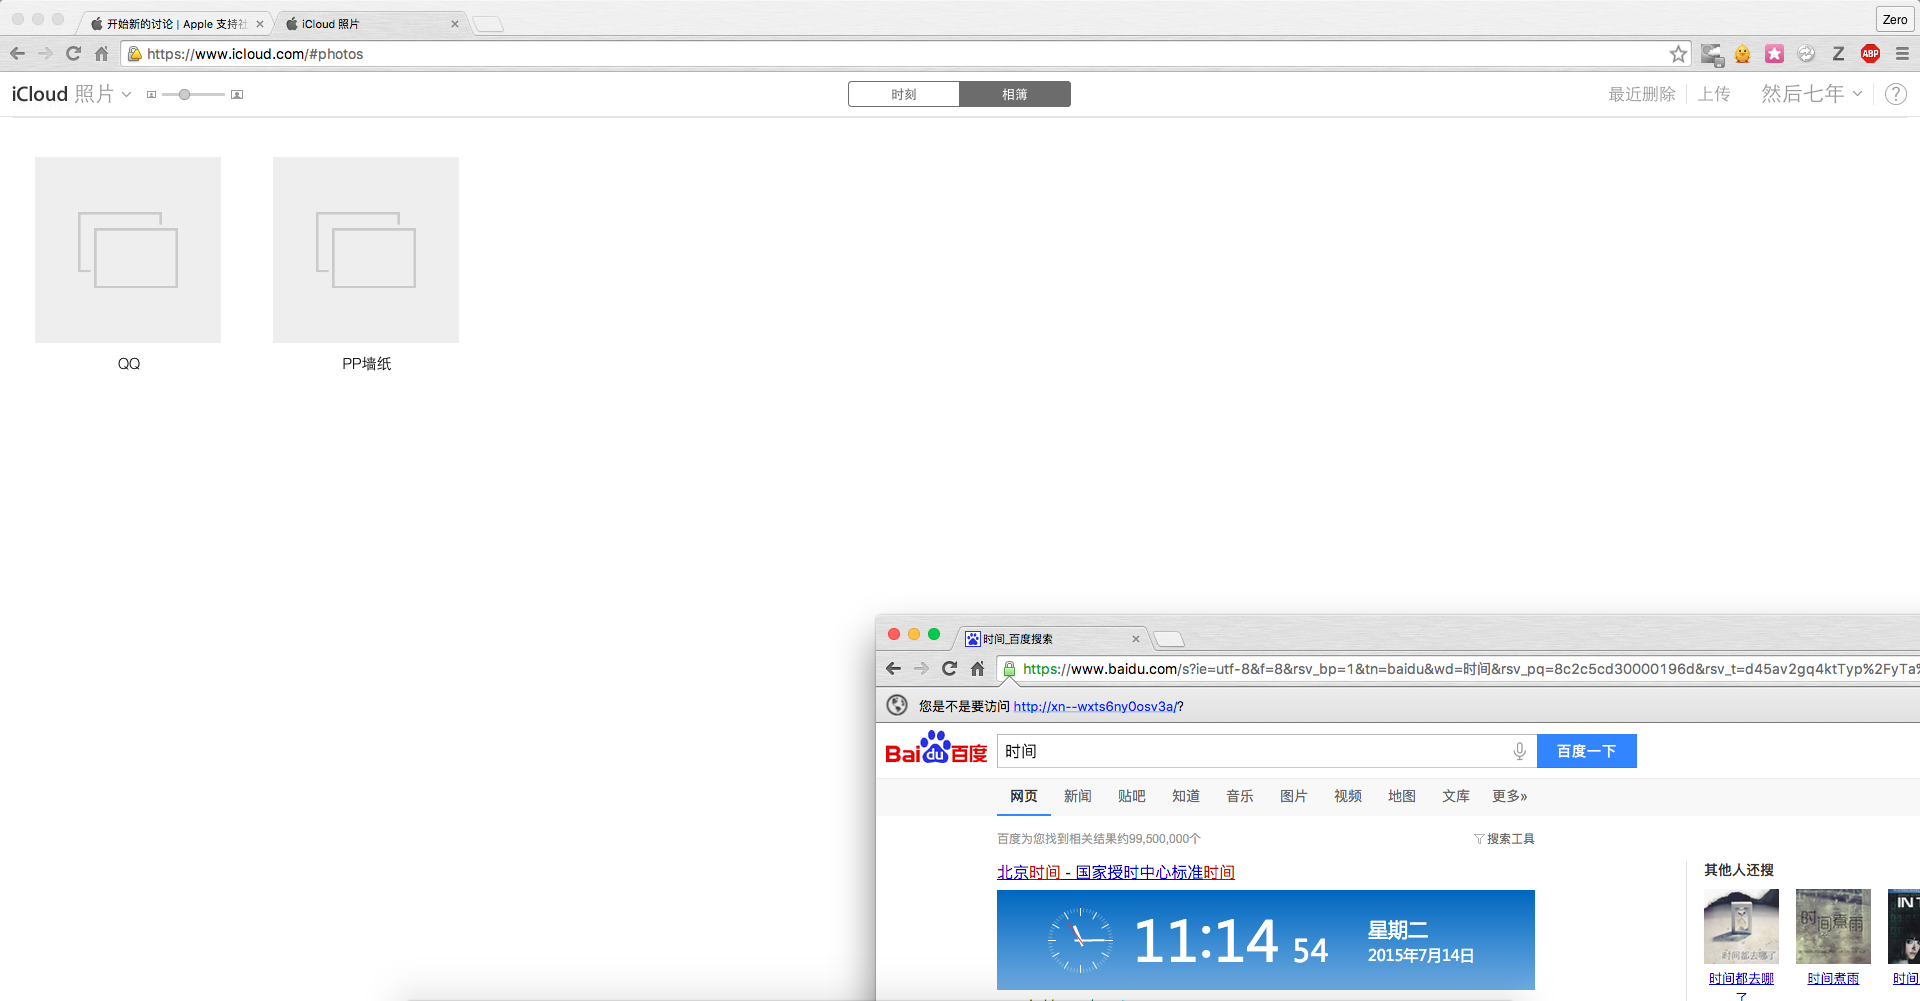Open the Chrome hamburger menu in iCloud window
Image resolution: width=1920 pixels, height=1001 pixels.
click(x=1902, y=54)
